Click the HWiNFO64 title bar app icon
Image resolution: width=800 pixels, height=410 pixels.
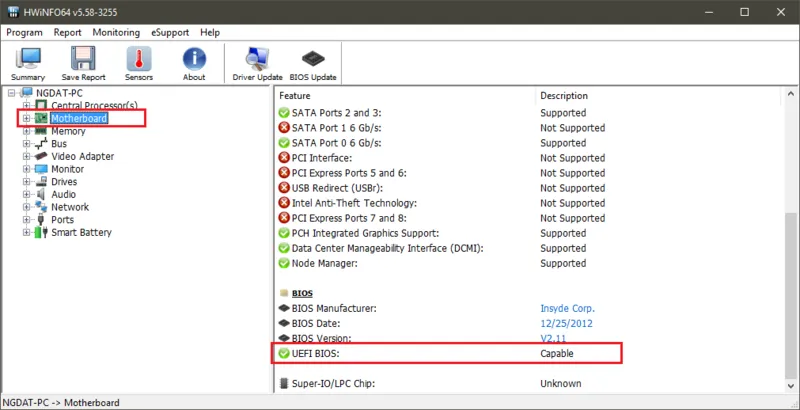tap(14, 12)
